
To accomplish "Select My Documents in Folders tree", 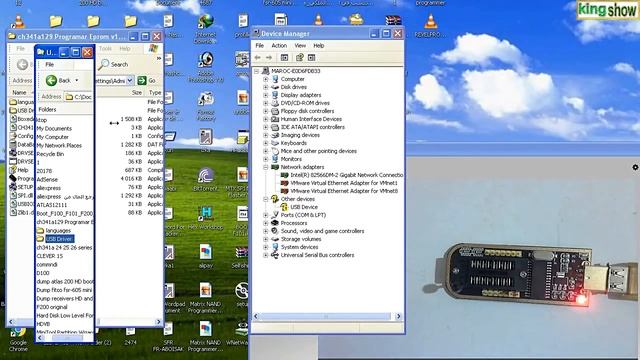I will (x=54, y=129).
